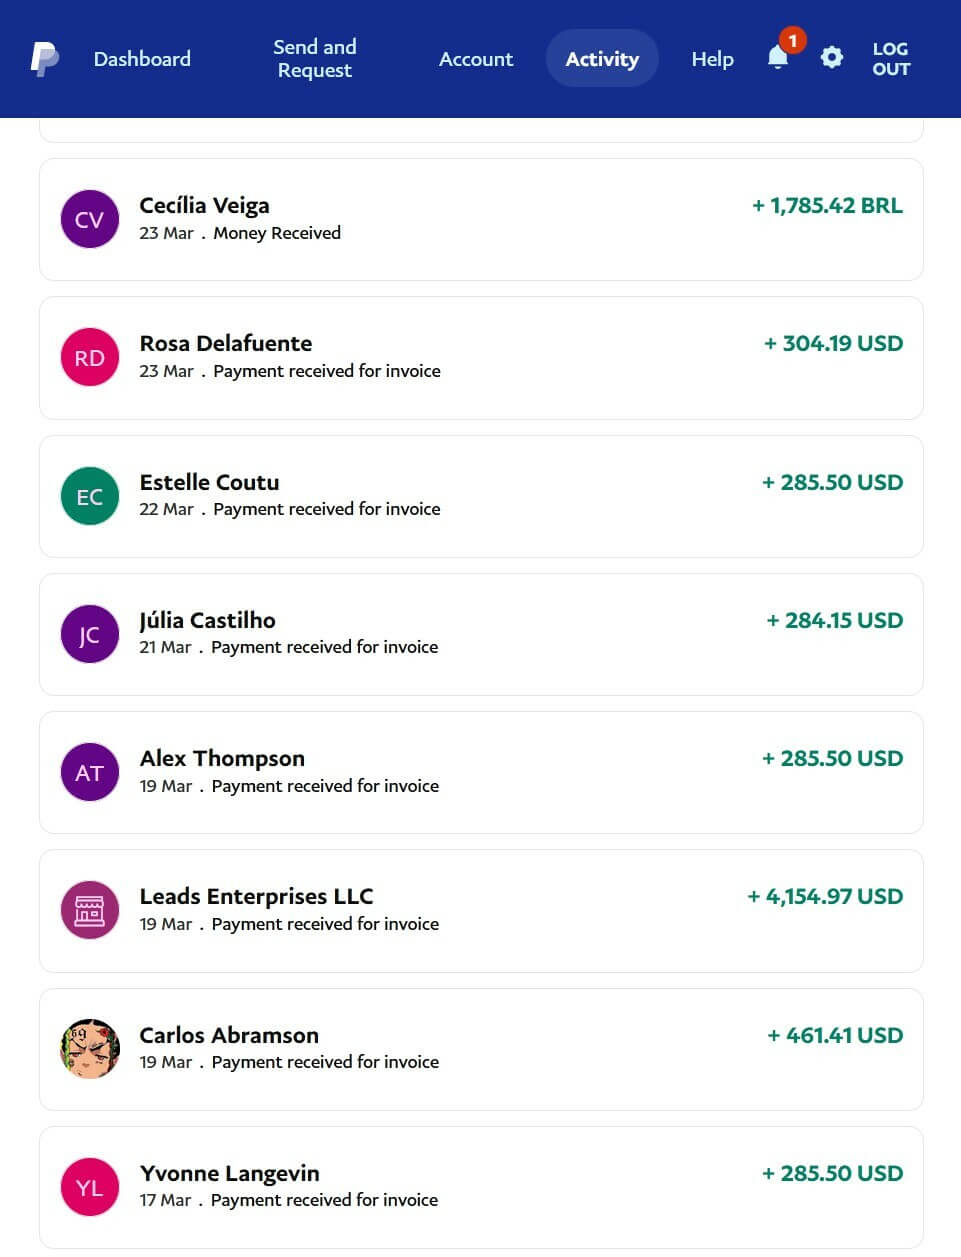961x1257 pixels.
Task: Click Rosa Delafuente's RD avatar
Action: point(90,357)
